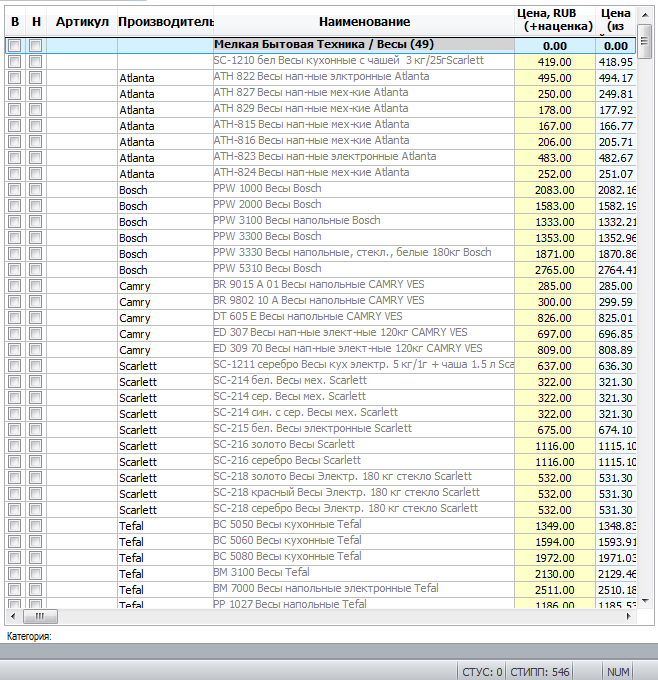Select SC-1211 серебро Весы кух электр. row
The width and height of the screenshot is (658, 680).
tap(321, 366)
